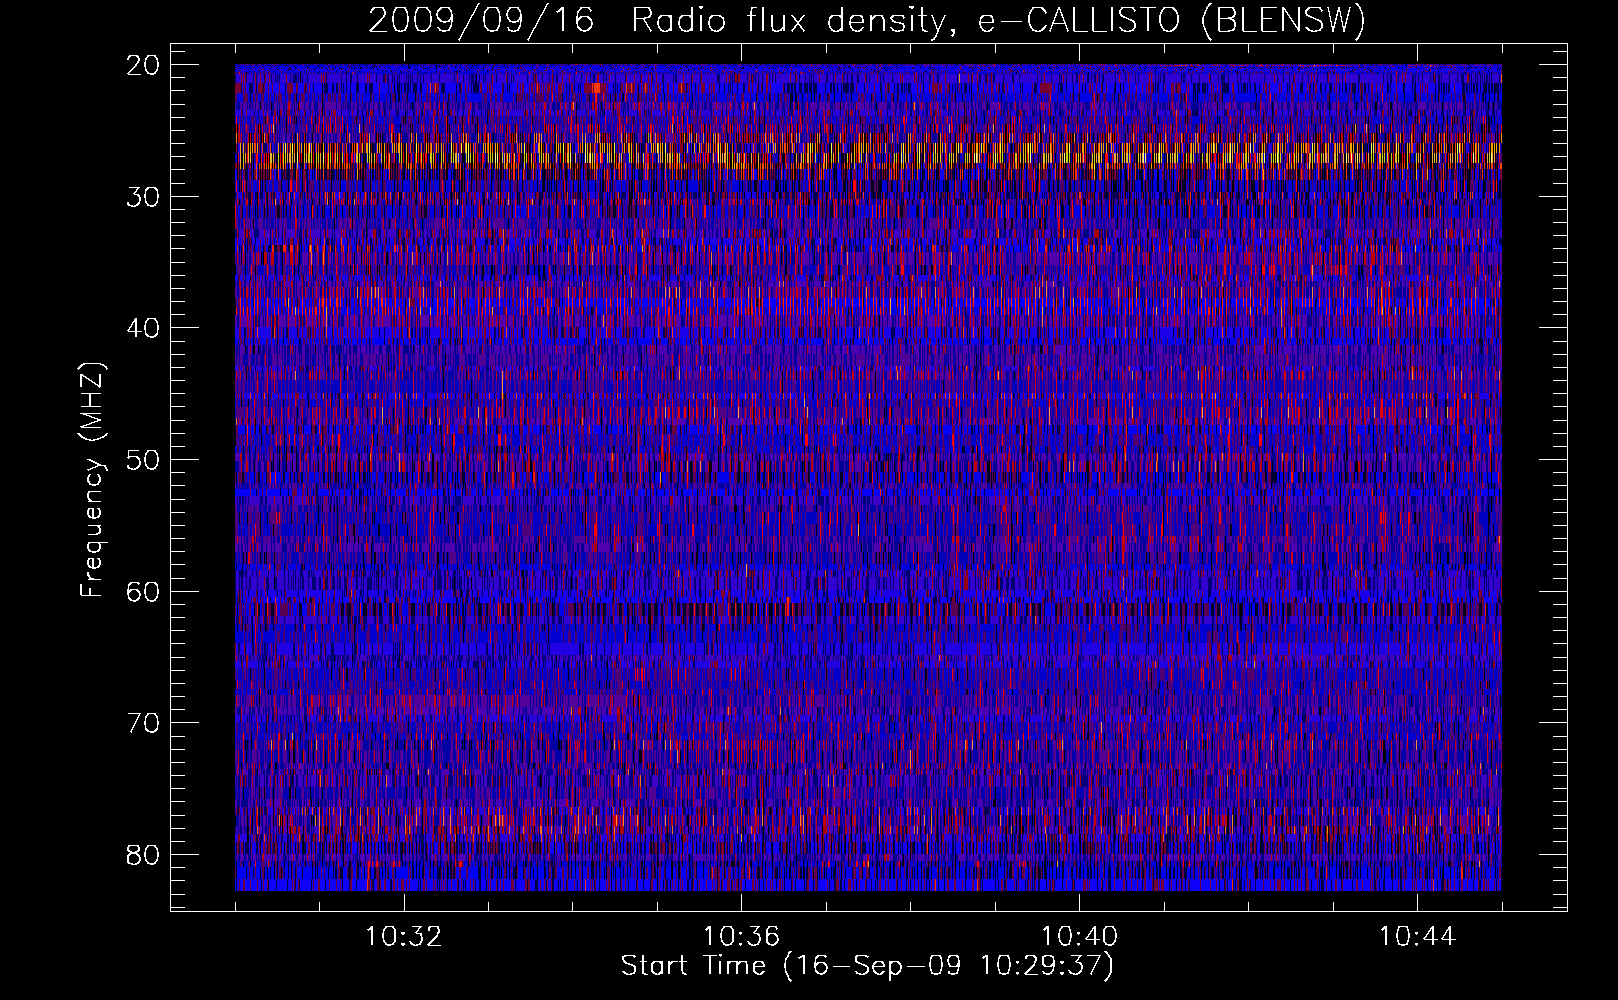Click the 70 frequency tick label
This screenshot has height=1000, width=1618.
click(144, 723)
